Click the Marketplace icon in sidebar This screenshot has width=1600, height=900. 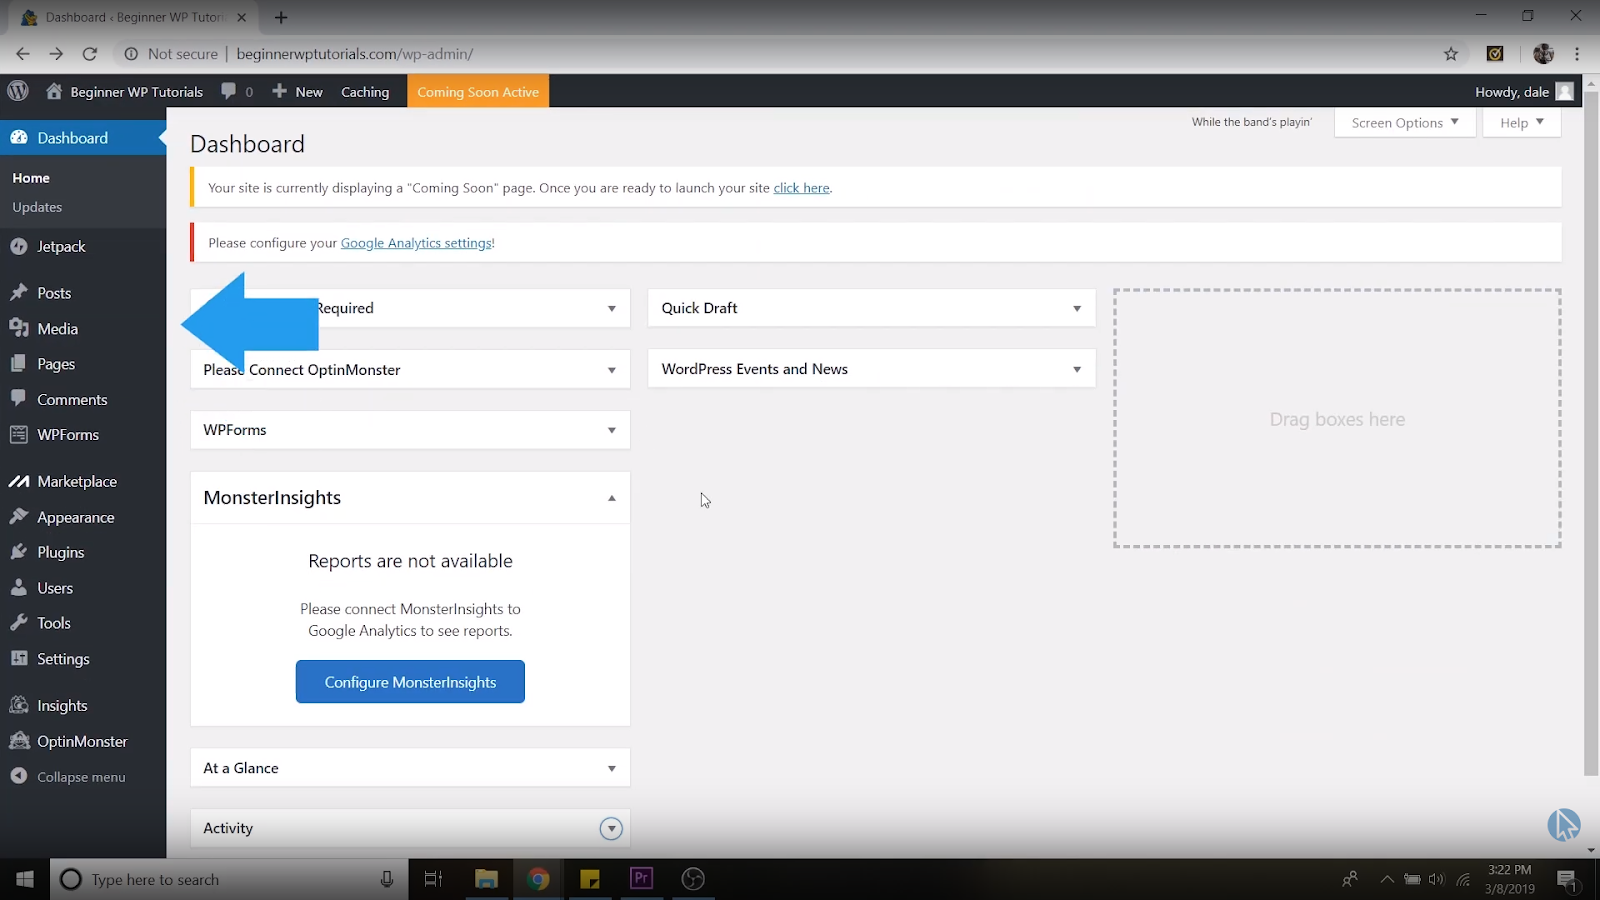click(19, 481)
